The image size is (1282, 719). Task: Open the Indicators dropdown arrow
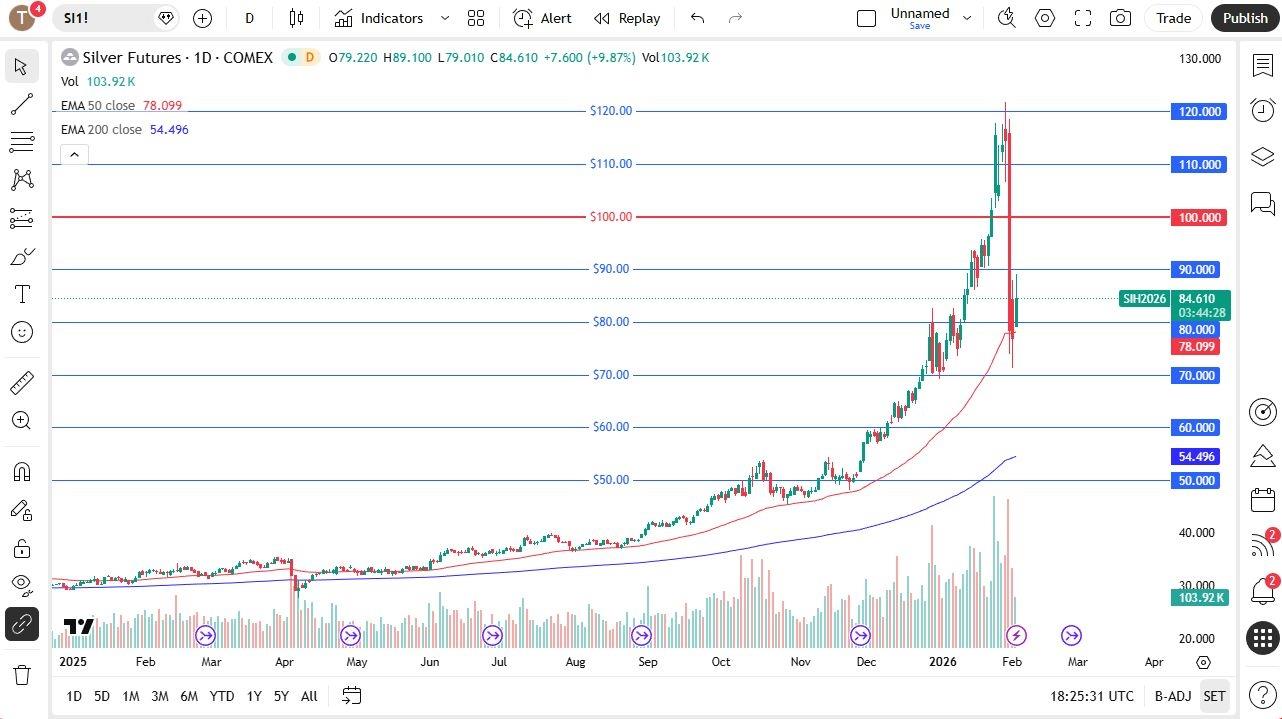click(444, 18)
